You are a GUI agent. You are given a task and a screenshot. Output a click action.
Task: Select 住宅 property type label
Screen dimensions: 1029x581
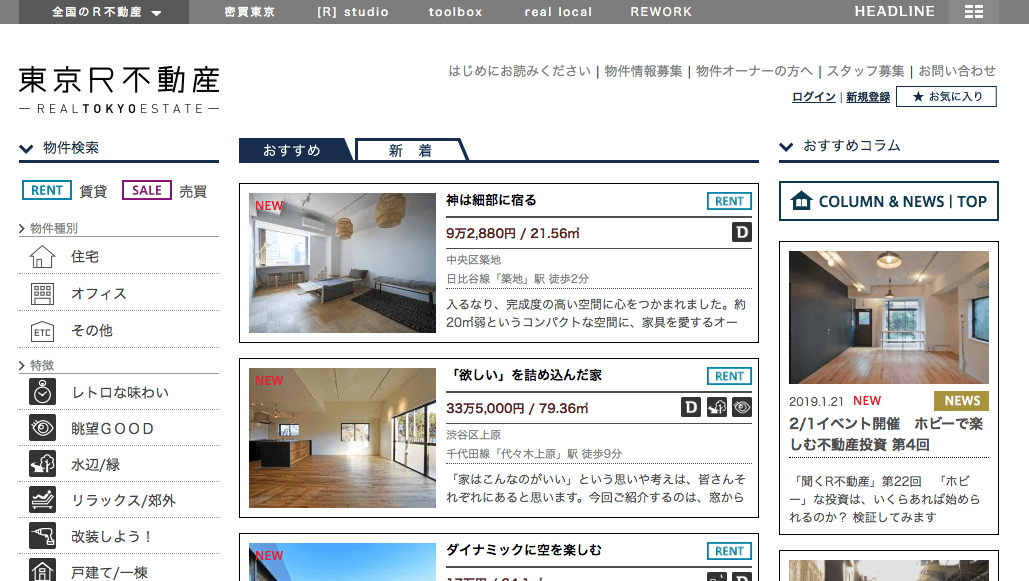85,257
